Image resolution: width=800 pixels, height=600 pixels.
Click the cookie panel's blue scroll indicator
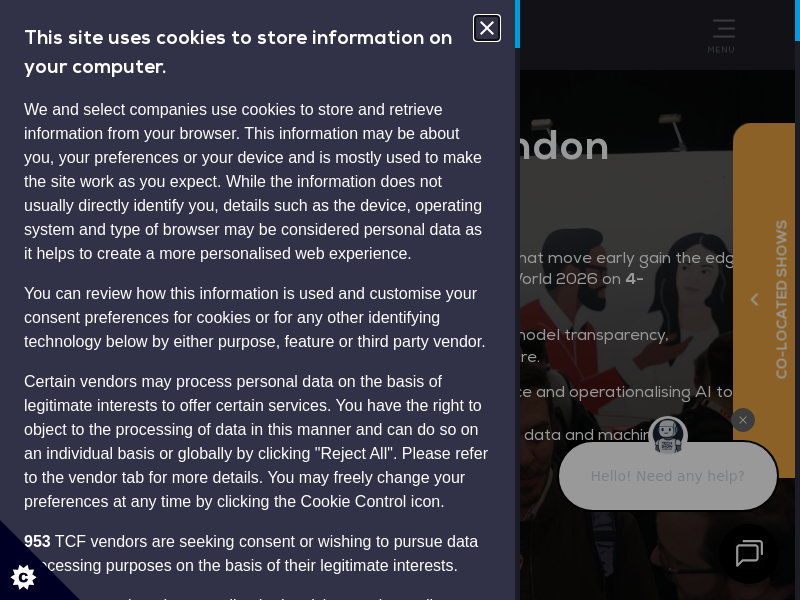point(517,24)
